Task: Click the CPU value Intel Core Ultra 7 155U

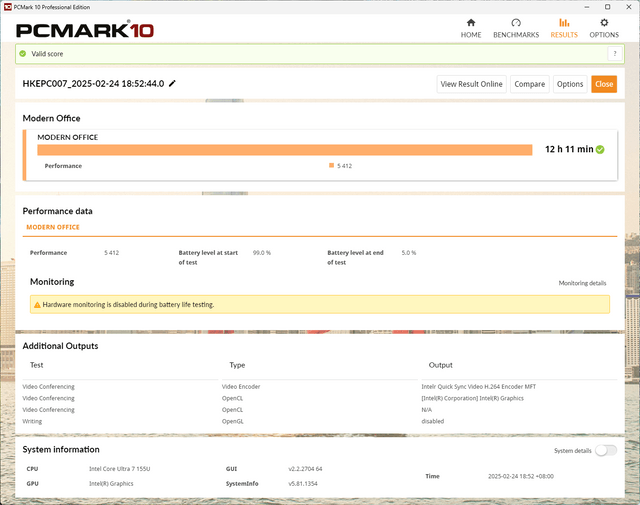Action: [120, 469]
